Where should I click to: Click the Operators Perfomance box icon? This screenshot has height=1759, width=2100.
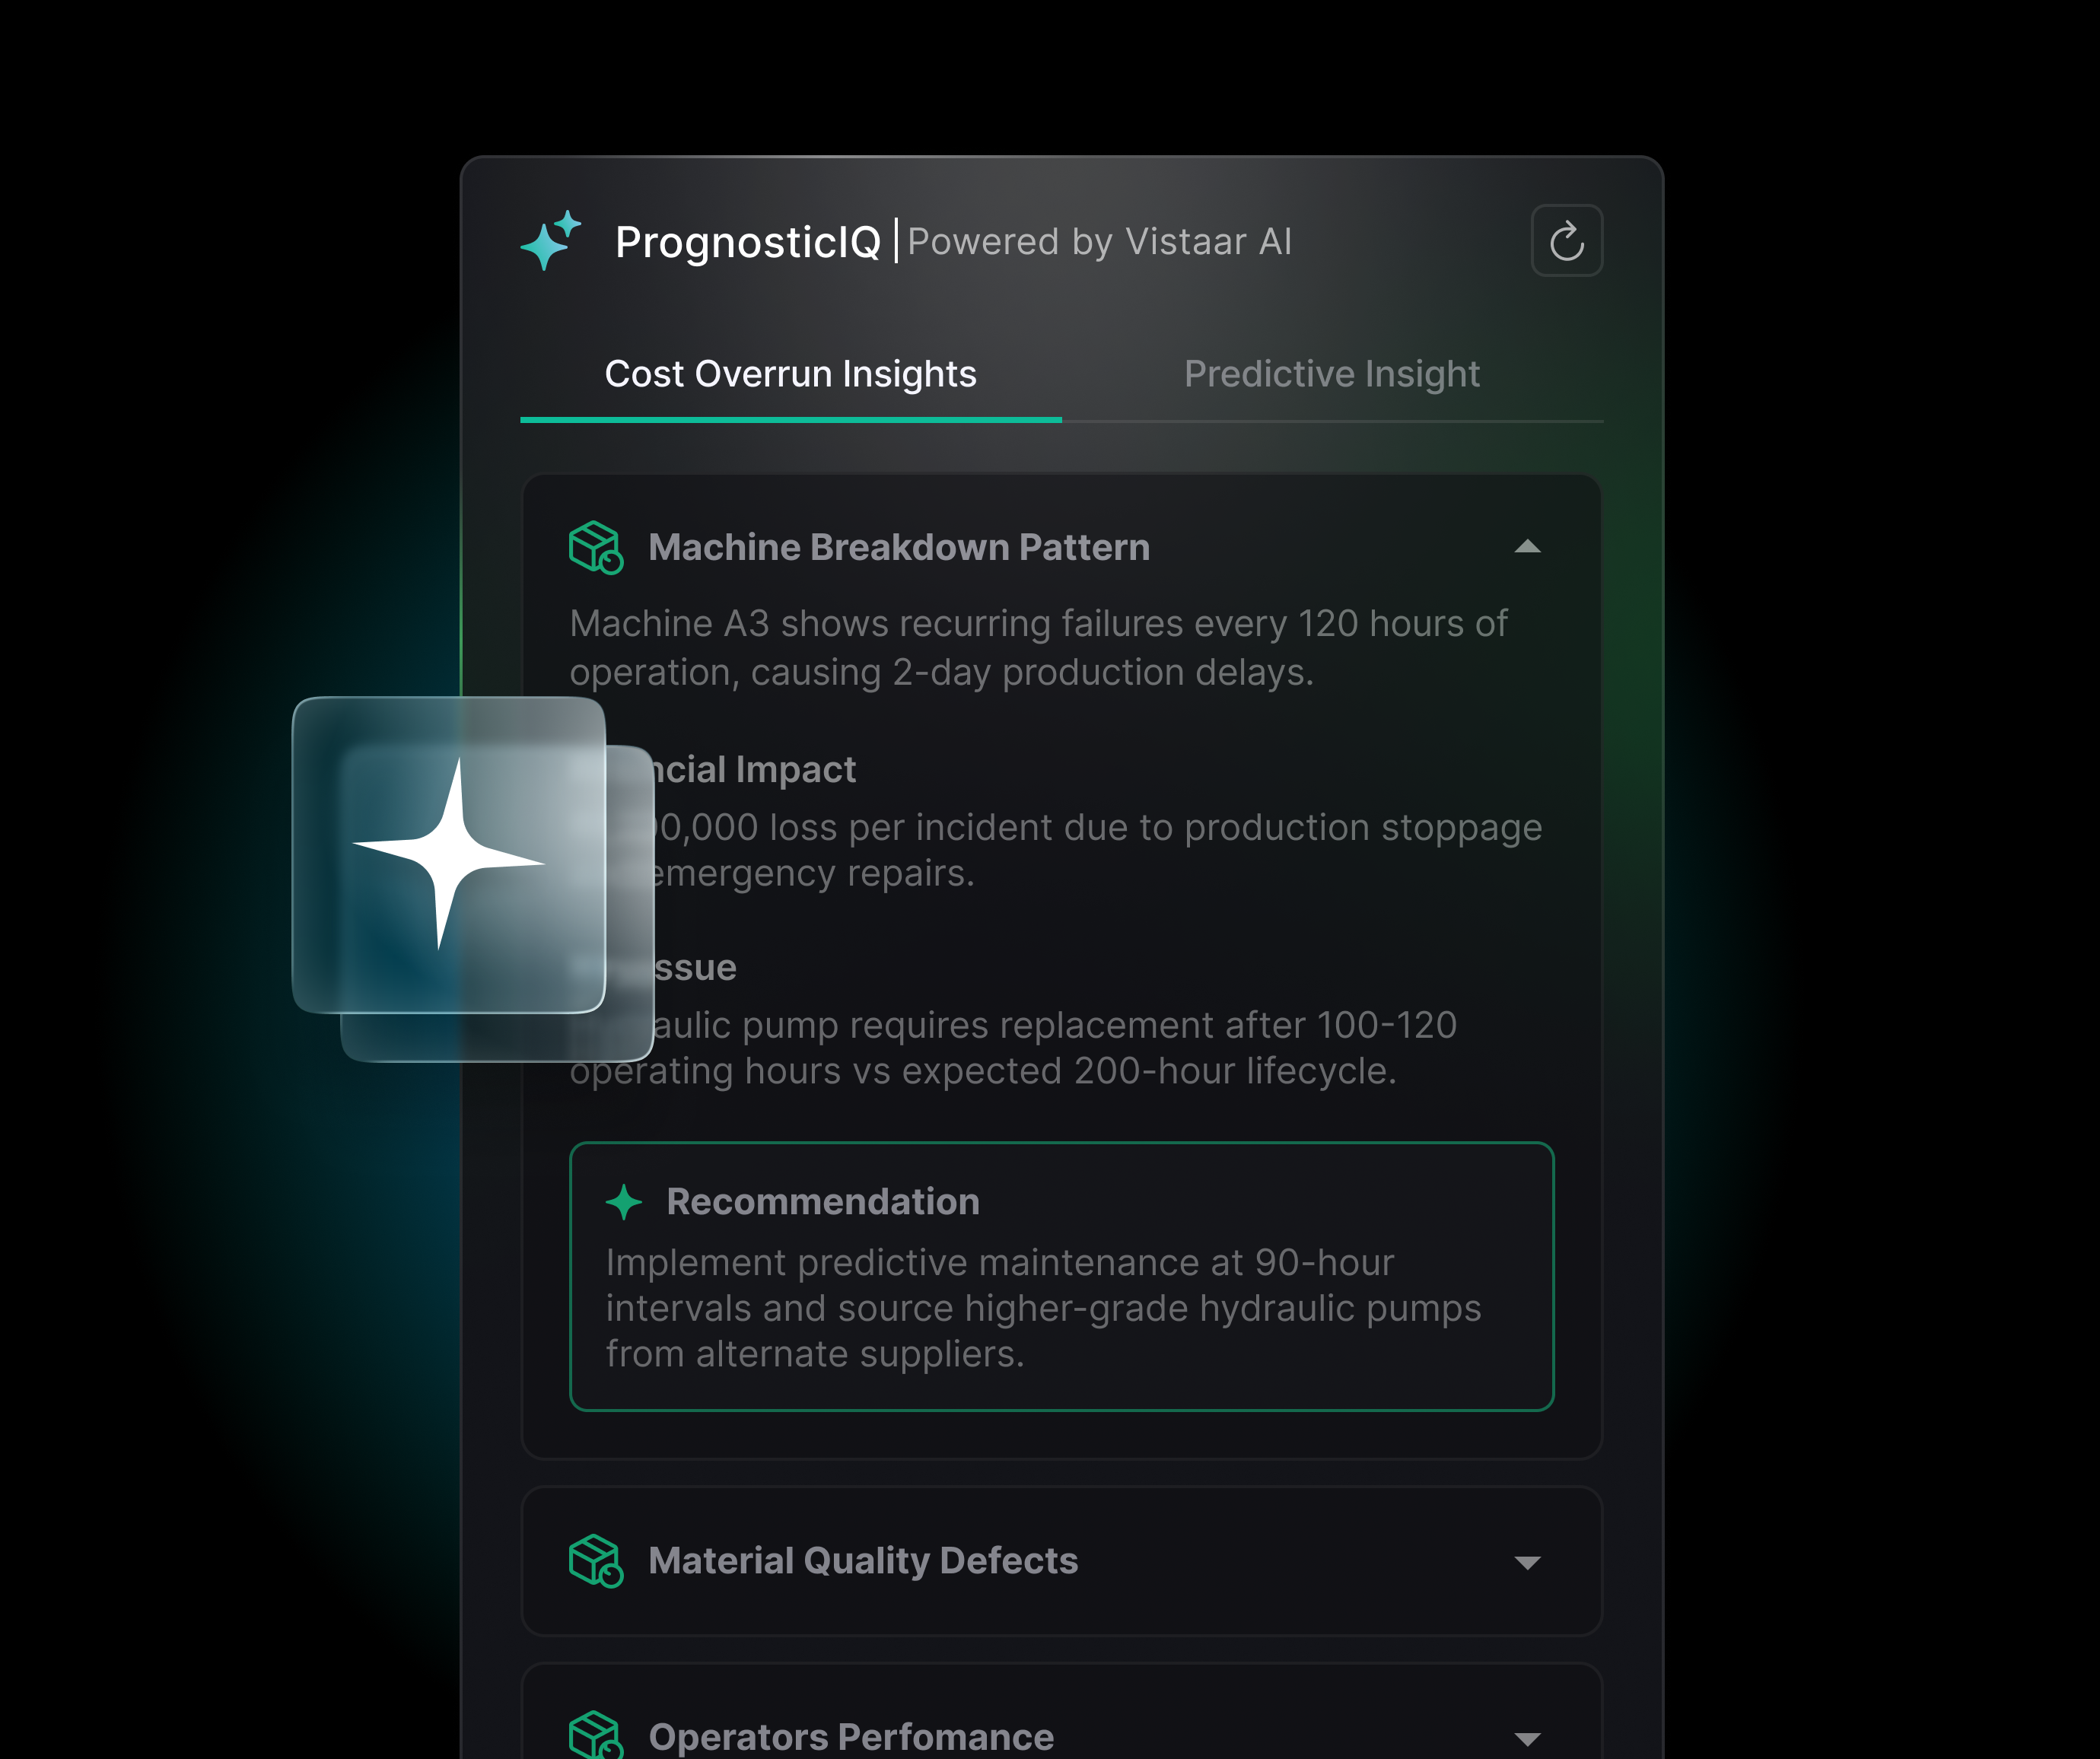pyautogui.click(x=596, y=1735)
